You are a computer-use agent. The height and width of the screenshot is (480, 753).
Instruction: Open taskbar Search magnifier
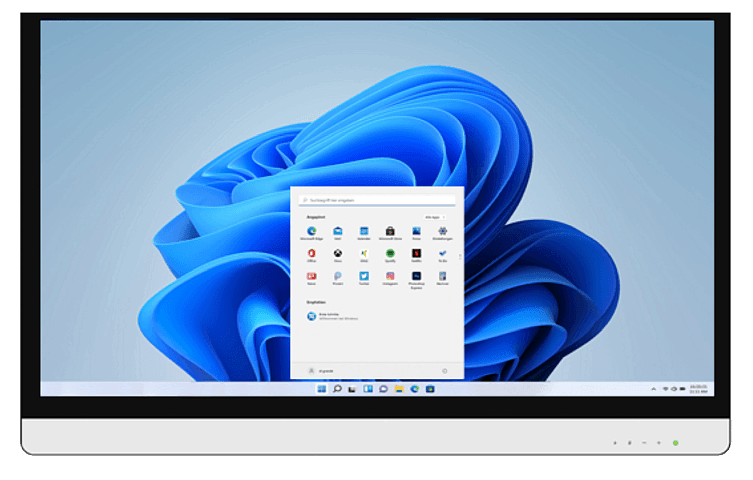pos(337,389)
